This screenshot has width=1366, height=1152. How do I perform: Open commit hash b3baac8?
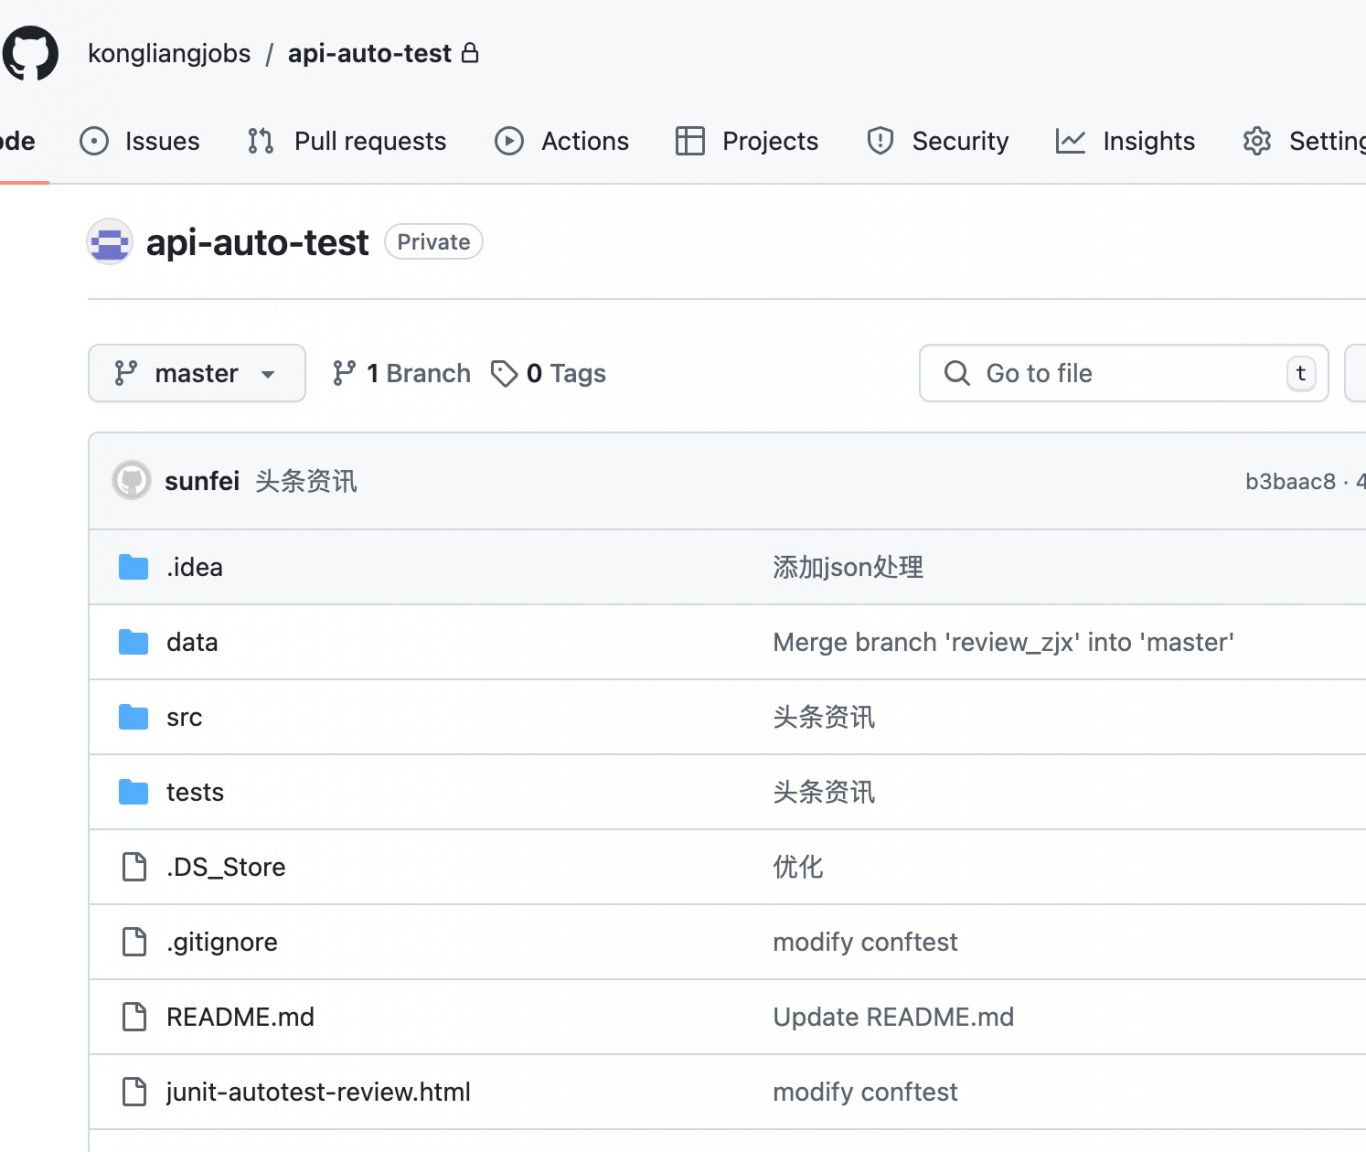pos(1290,481)
